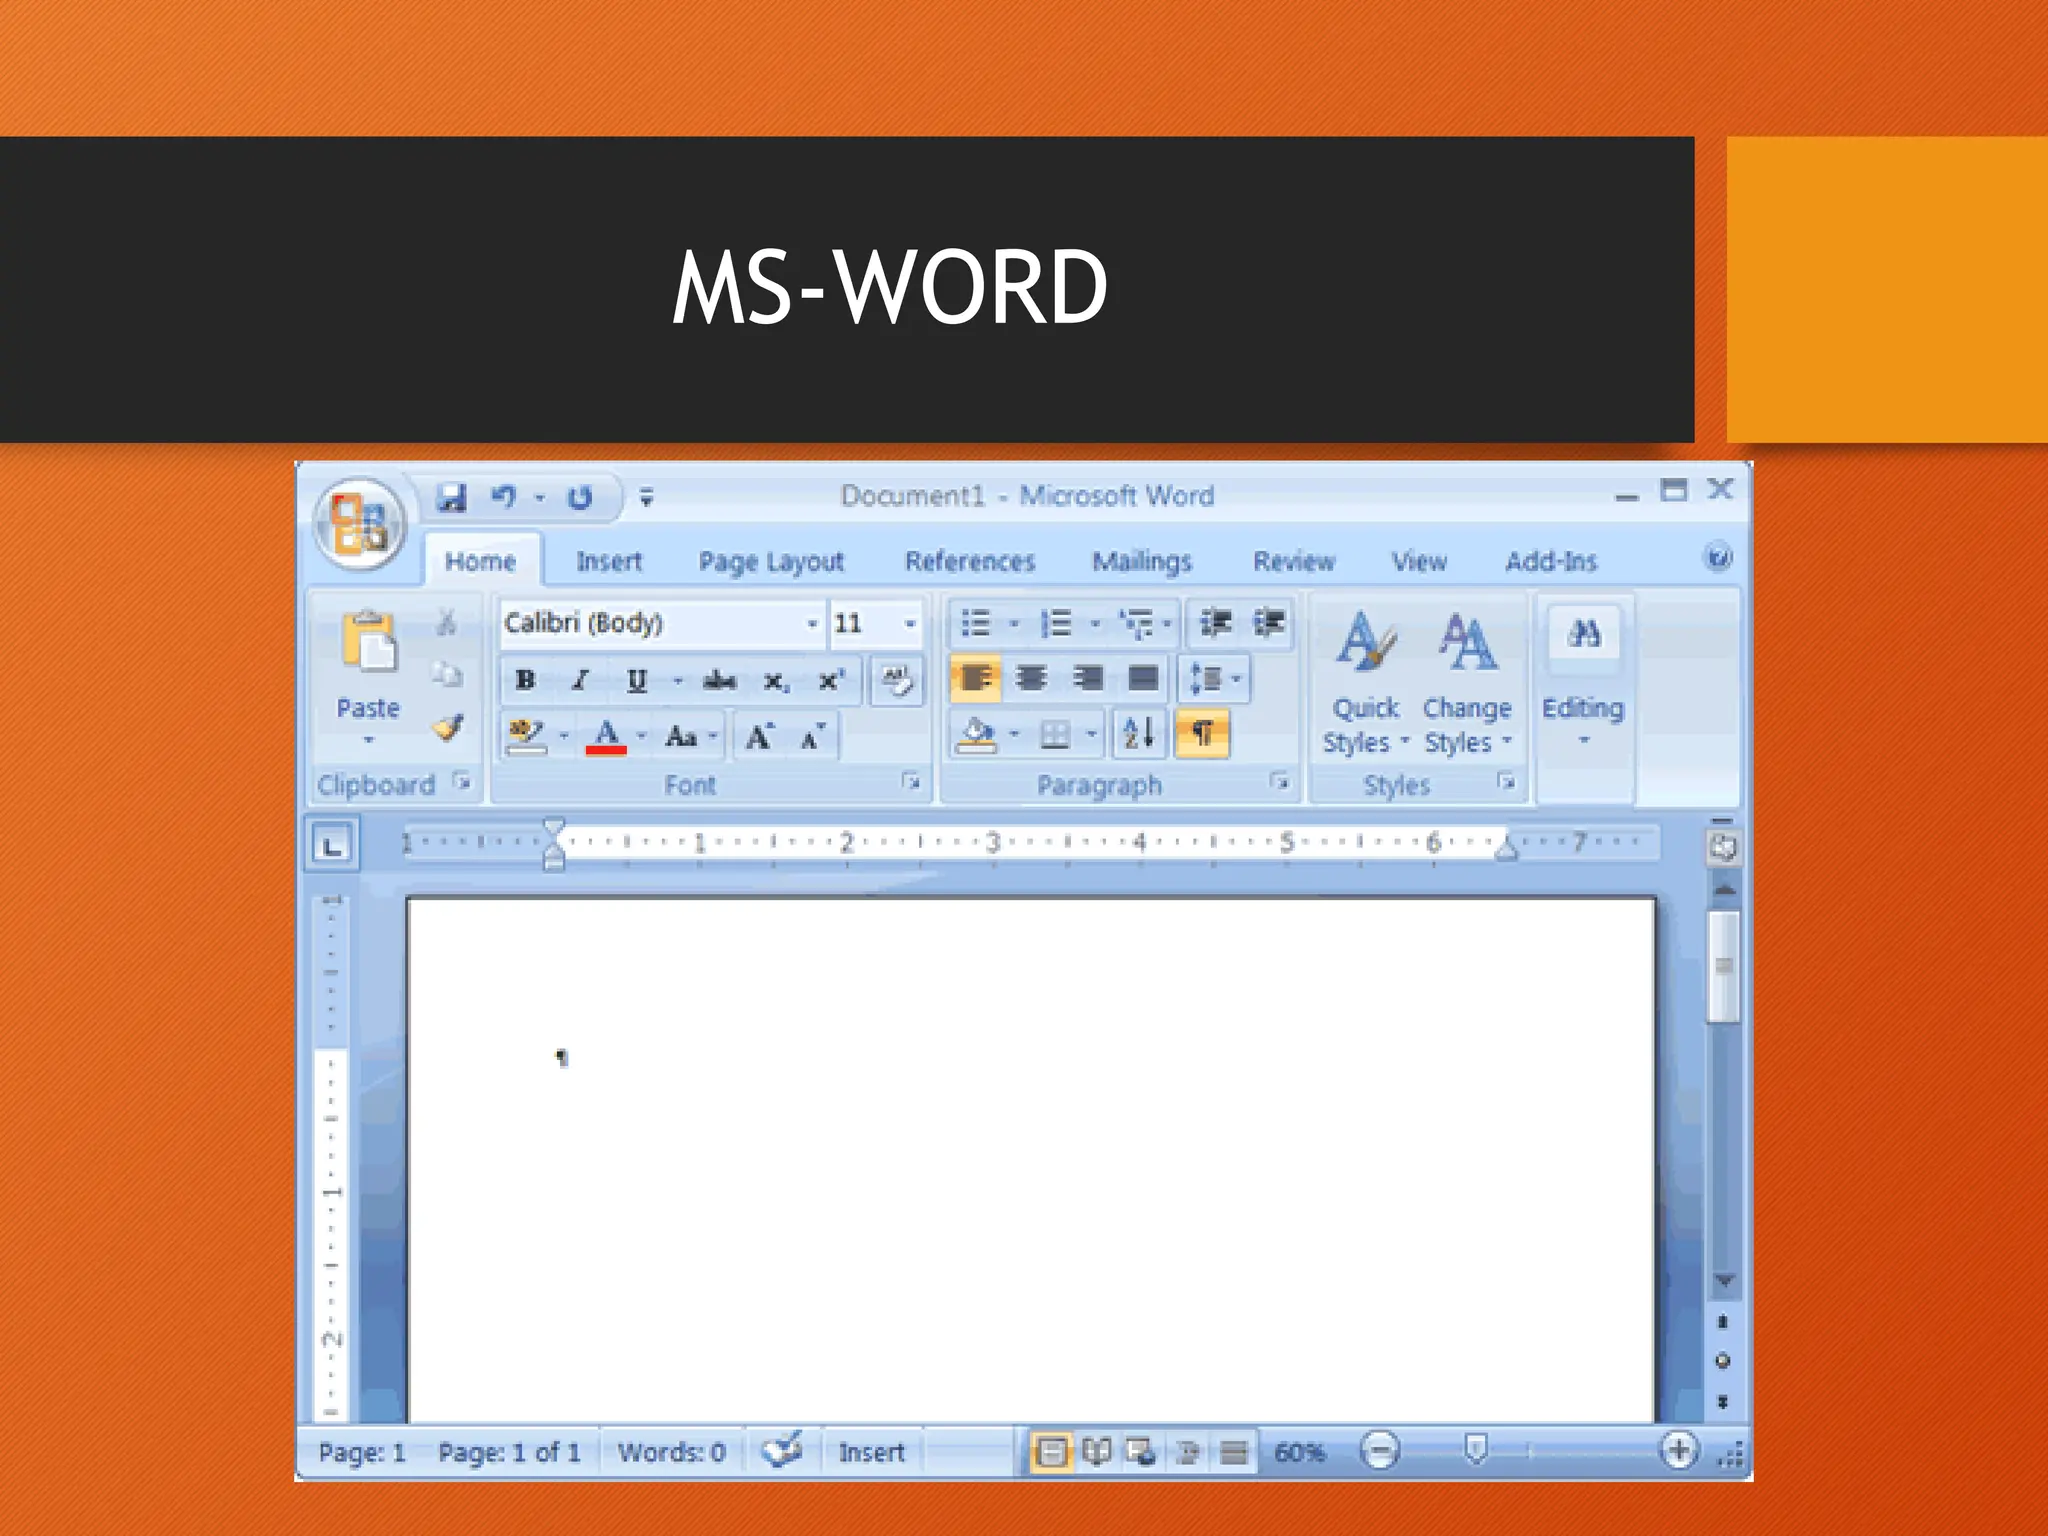Toggle Italic formatting
Viewport: 2048px width, 1536px height.
point(579,680)
